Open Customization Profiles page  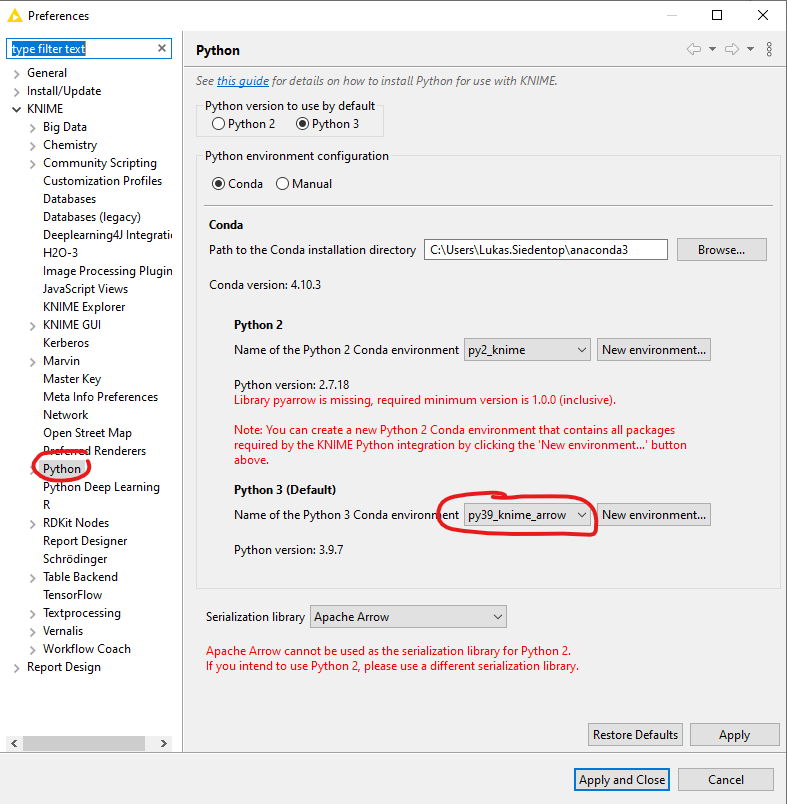(x=102, y=180)
